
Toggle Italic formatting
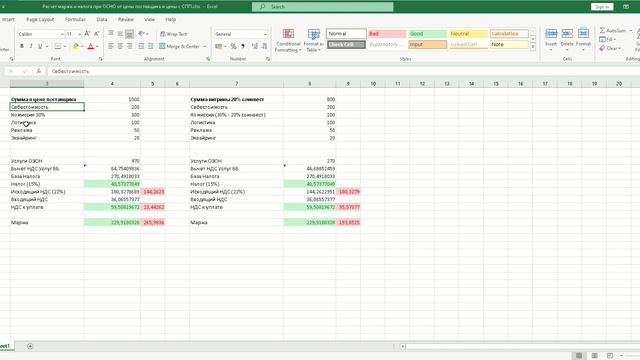tap(31, 46)
